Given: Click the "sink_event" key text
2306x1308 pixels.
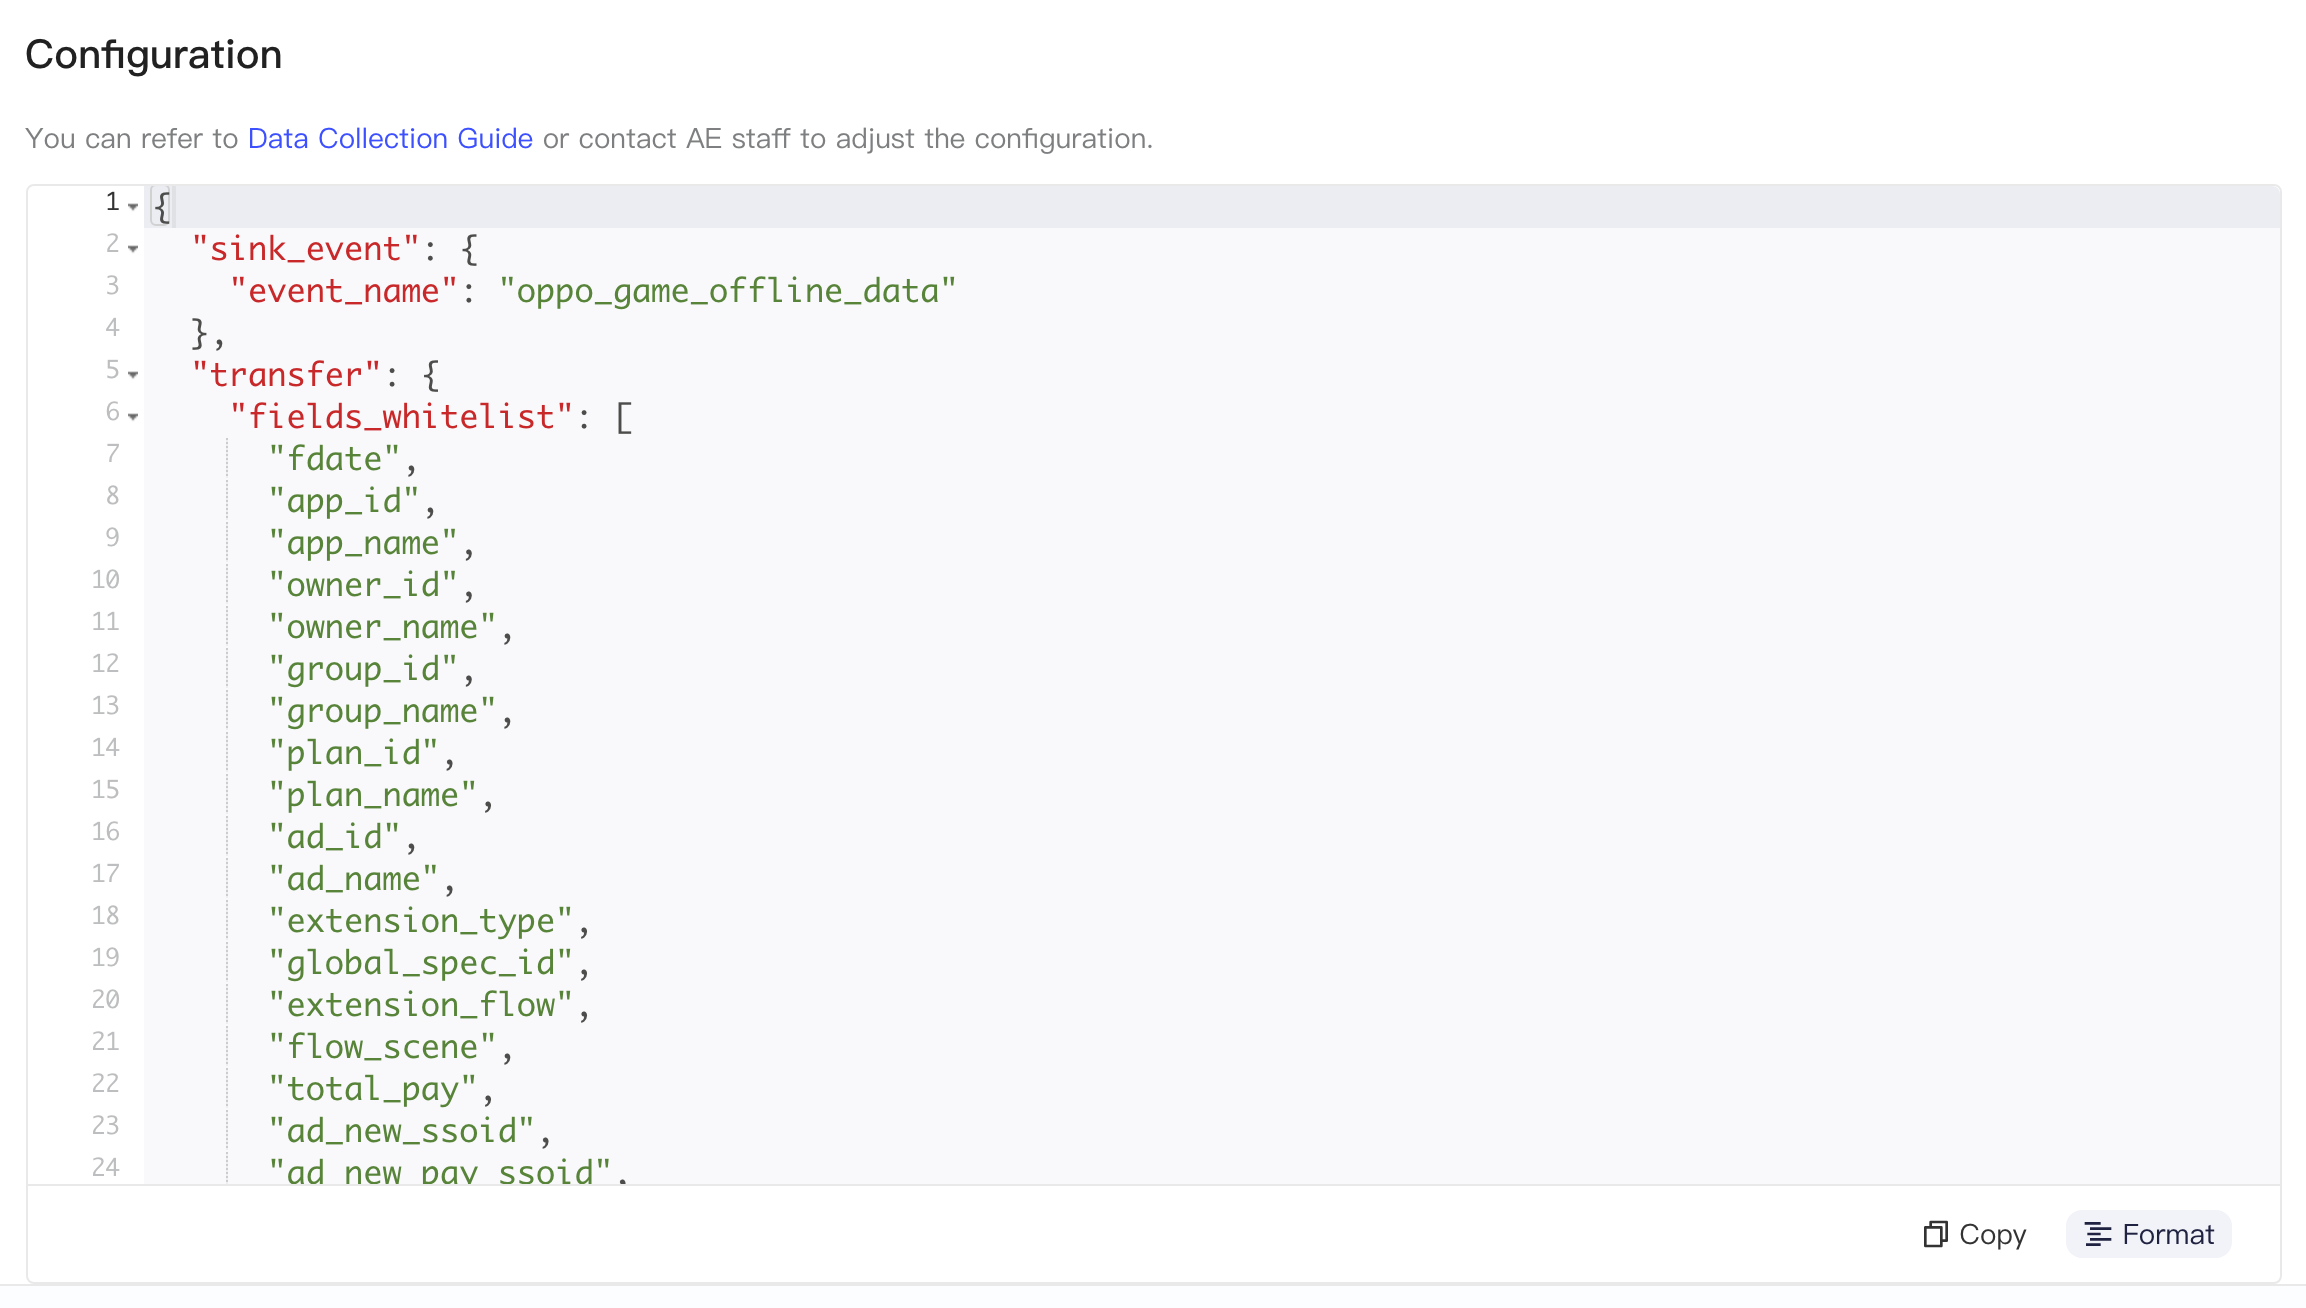Looking at the screenshot, I should (305, 248).
